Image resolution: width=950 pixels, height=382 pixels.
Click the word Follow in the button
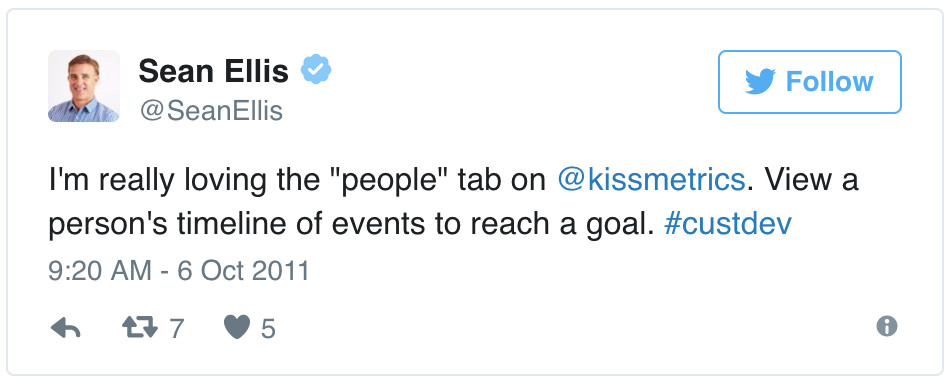point(829,82)
